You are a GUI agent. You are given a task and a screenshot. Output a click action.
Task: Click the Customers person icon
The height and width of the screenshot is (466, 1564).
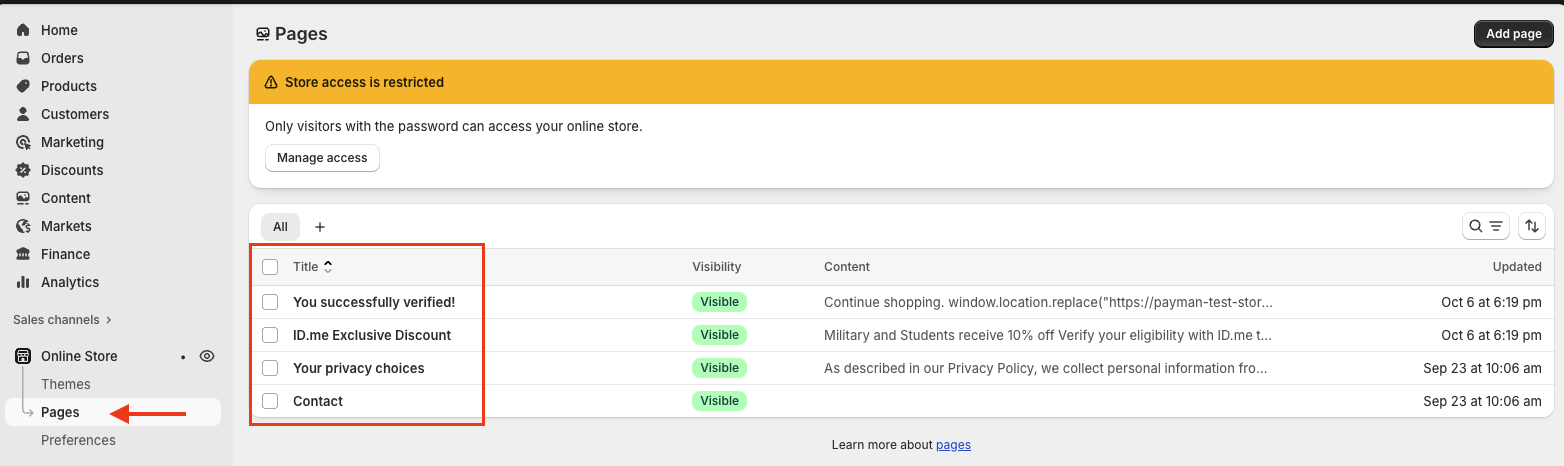(23, 114)
